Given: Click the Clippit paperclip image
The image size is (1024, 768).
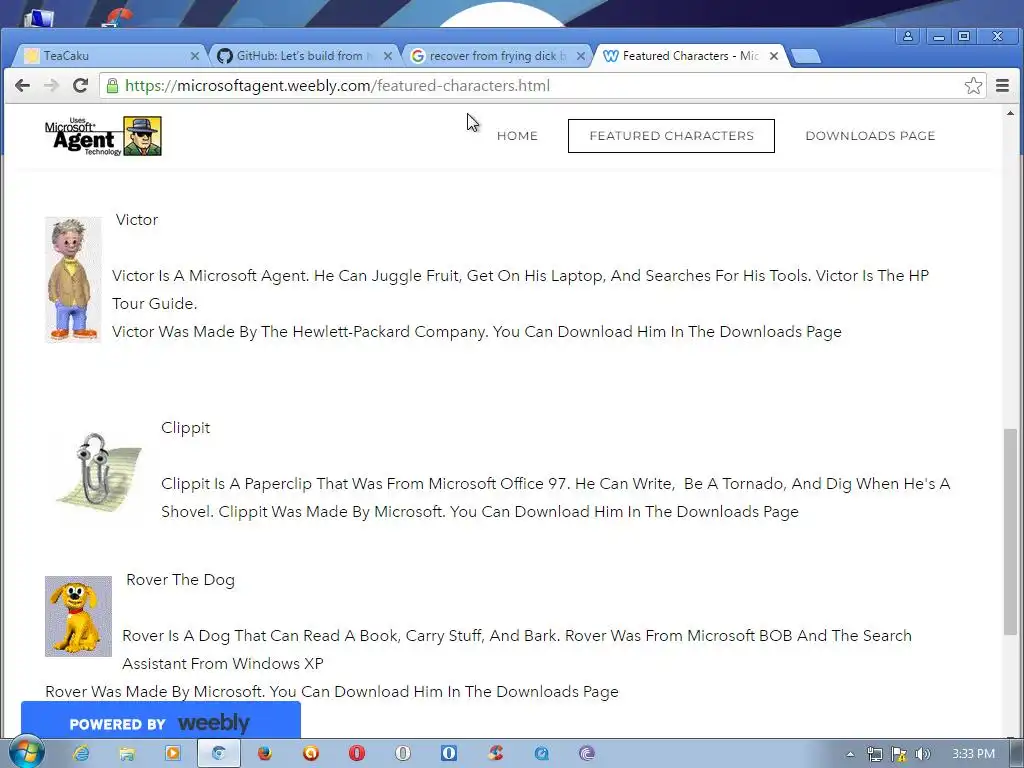Looking at the screenshot, I should (x=99, y=470).
